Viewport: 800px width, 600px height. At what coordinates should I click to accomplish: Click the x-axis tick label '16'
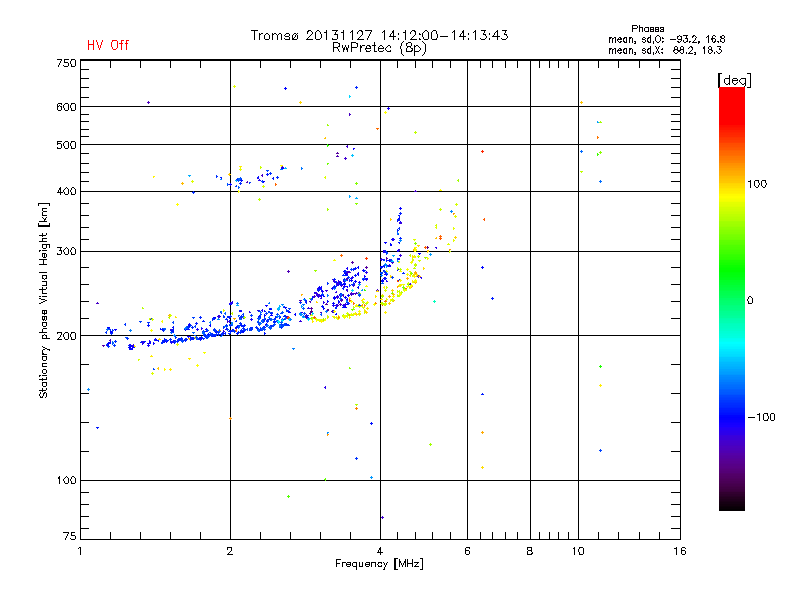(680, 551)
